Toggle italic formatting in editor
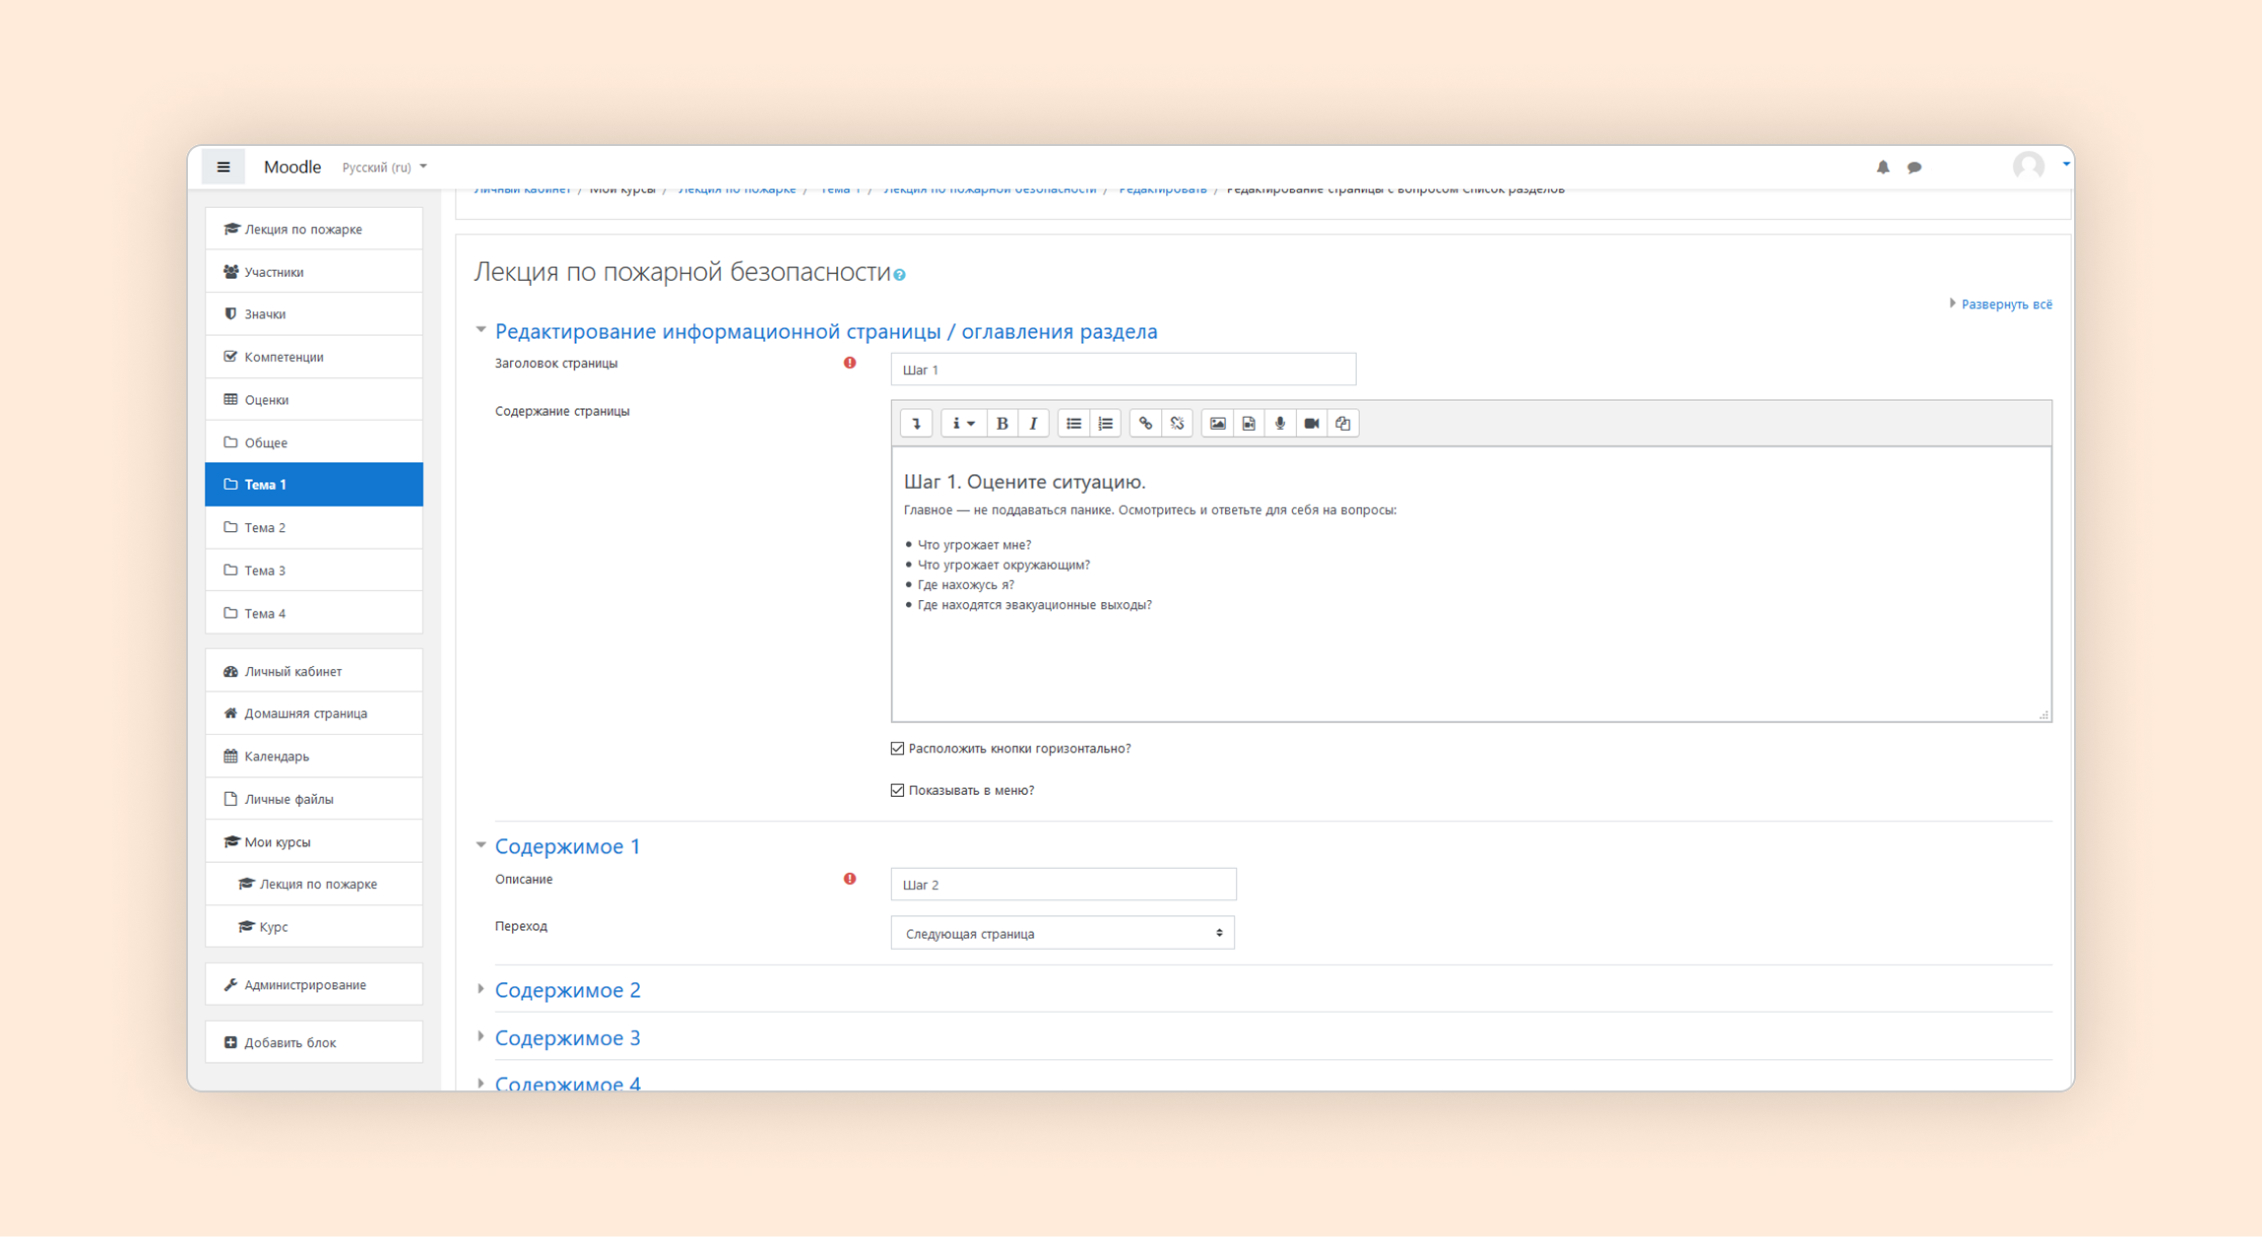The image size is (2262, 1237). tap(1033, 423)
